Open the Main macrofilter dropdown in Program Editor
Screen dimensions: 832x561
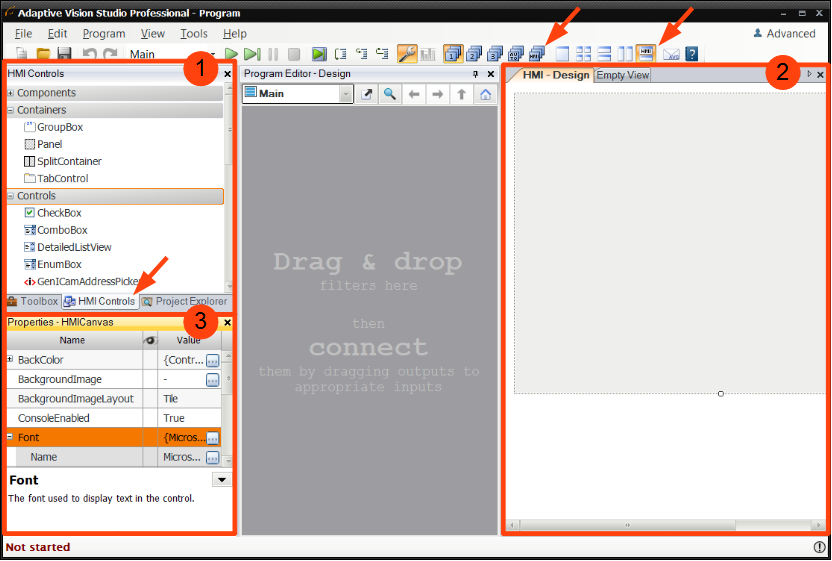point(346,94)
